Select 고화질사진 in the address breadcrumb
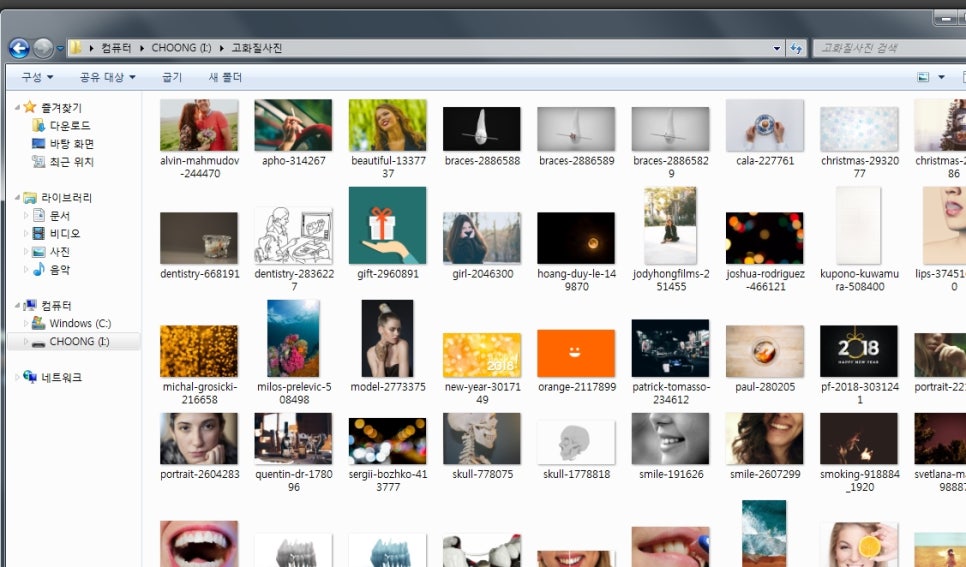Screen dimensions: 966x567 point(256,48)
